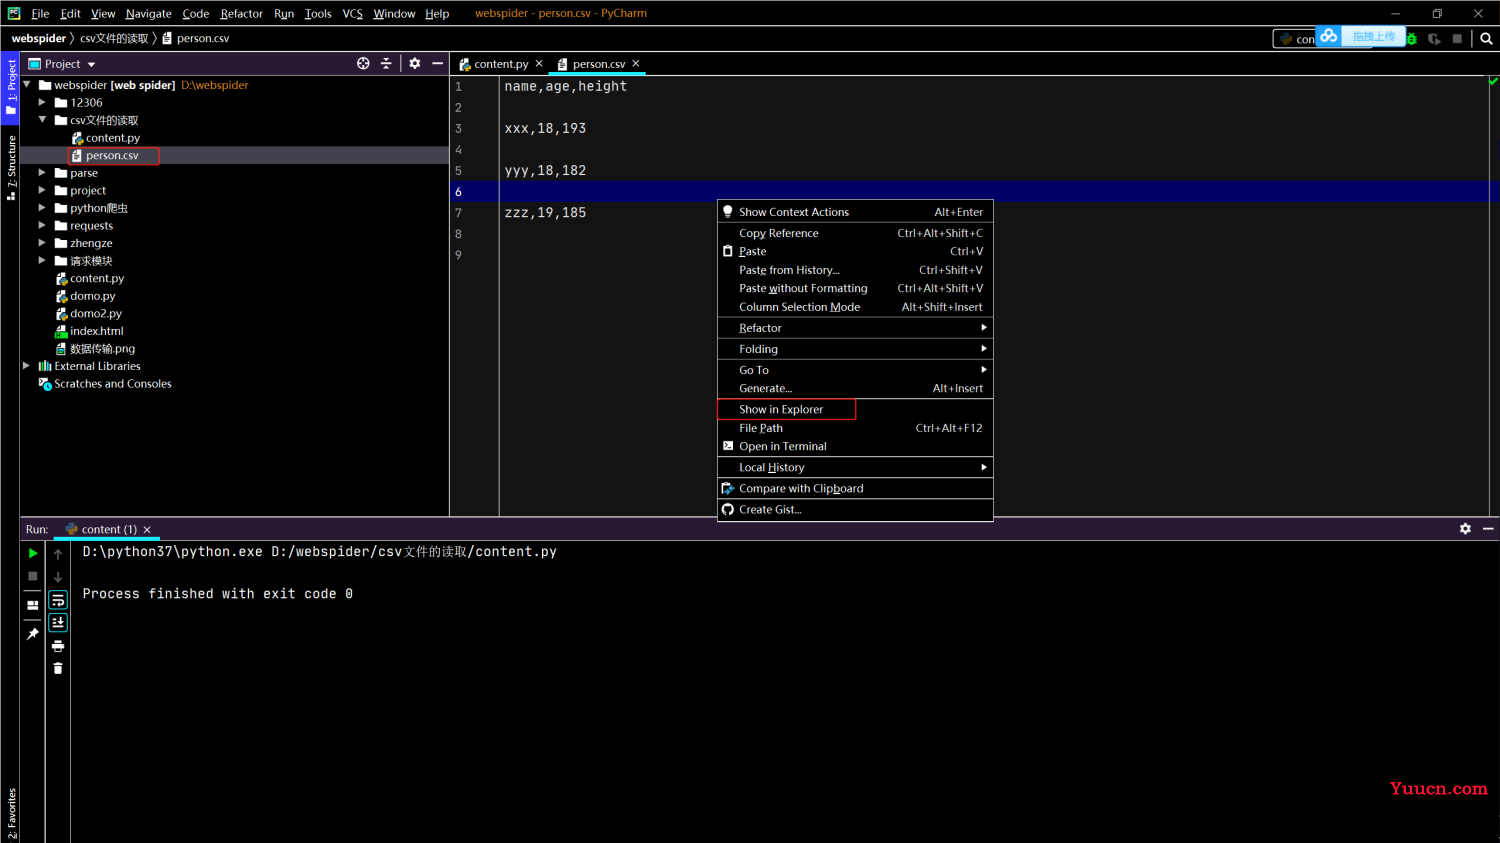This screenshot has width=1500, height=843.
Task: Clear console output with trash icon
Action: [58, 668]
